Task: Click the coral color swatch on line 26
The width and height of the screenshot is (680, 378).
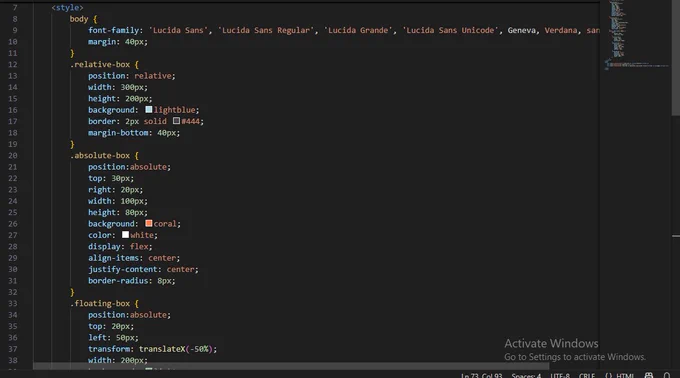Action: click(x=149, y=223)
